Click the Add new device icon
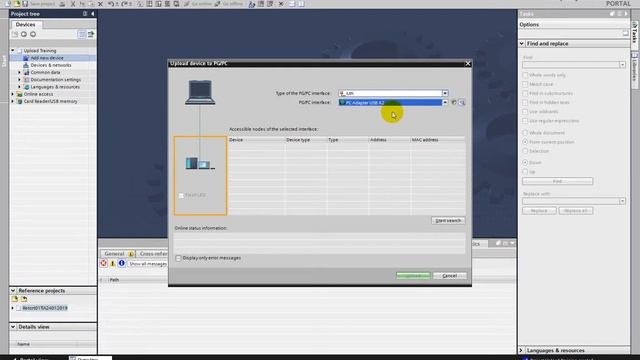Image resolution: width=640 pixels, height=360 pixels. (26, 58)
